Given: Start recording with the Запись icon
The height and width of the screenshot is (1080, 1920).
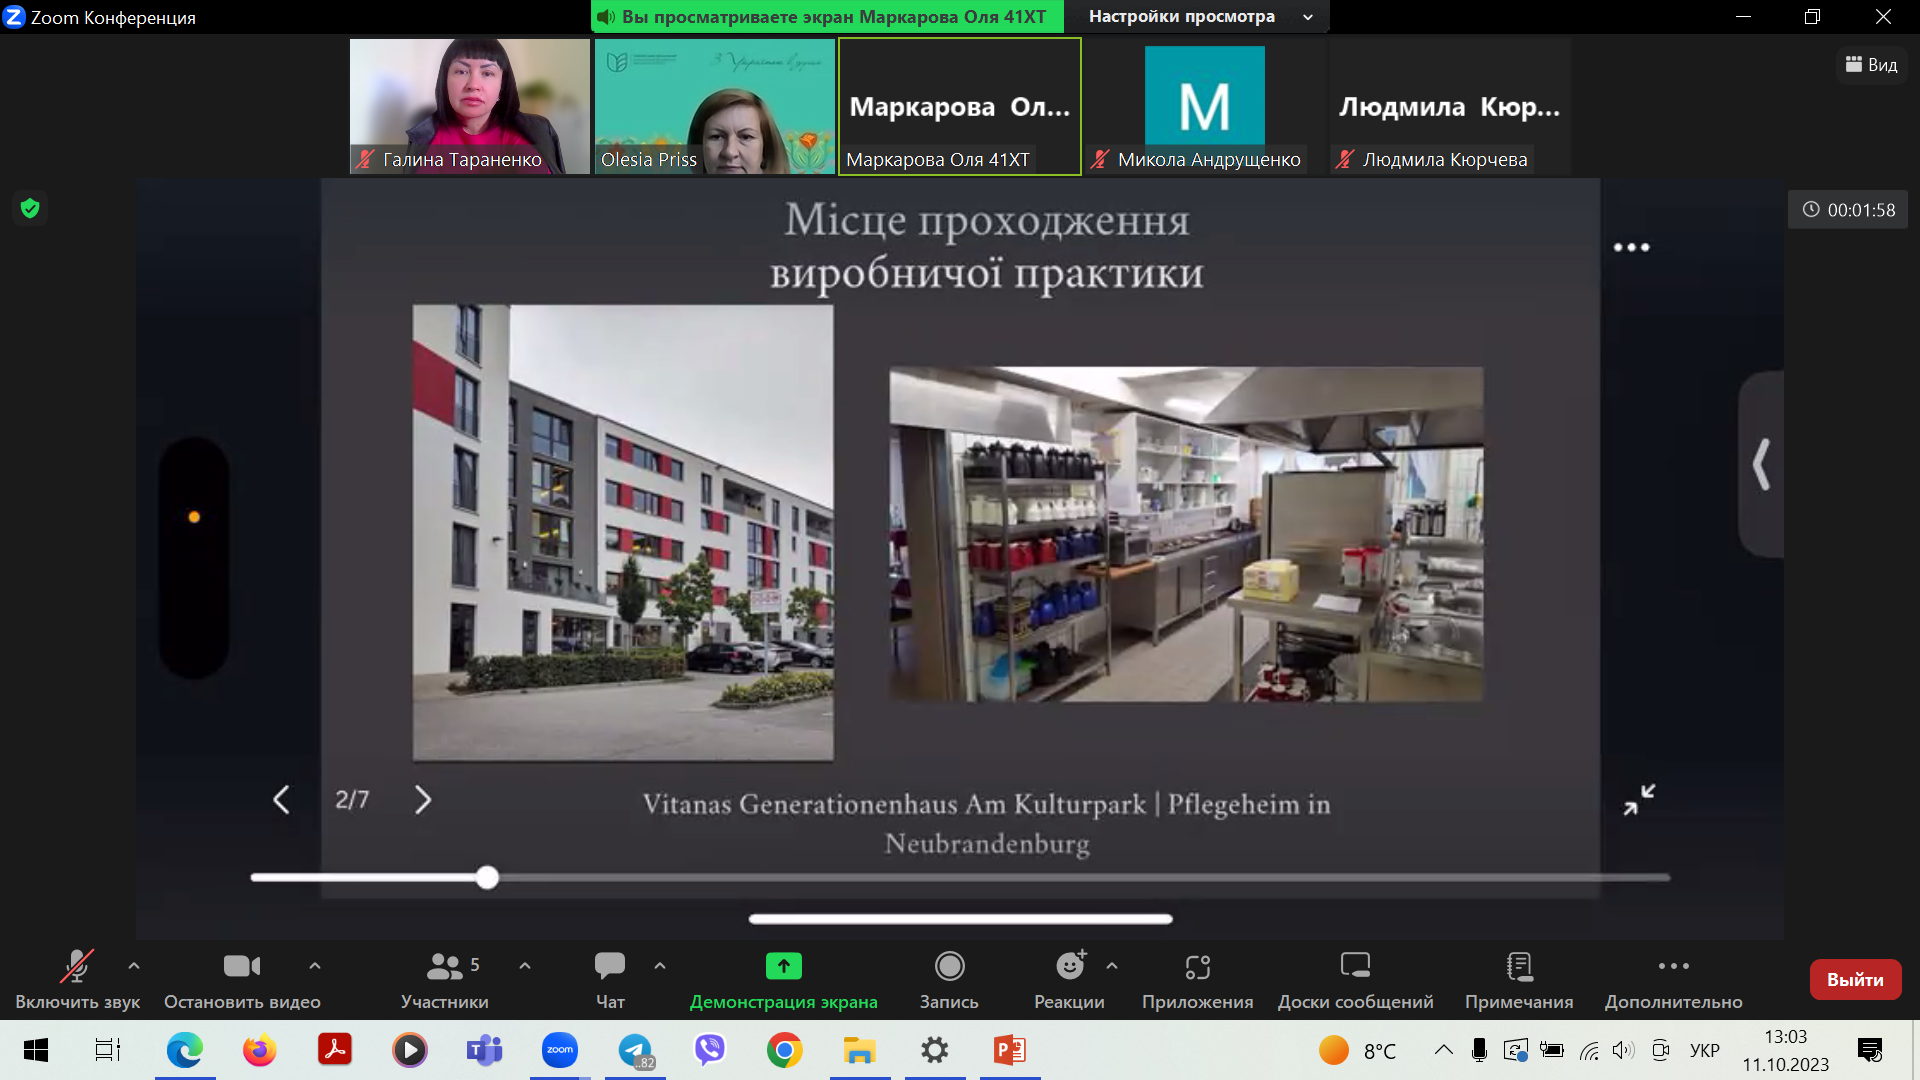Looking at the screenshot, I should 948,966.
